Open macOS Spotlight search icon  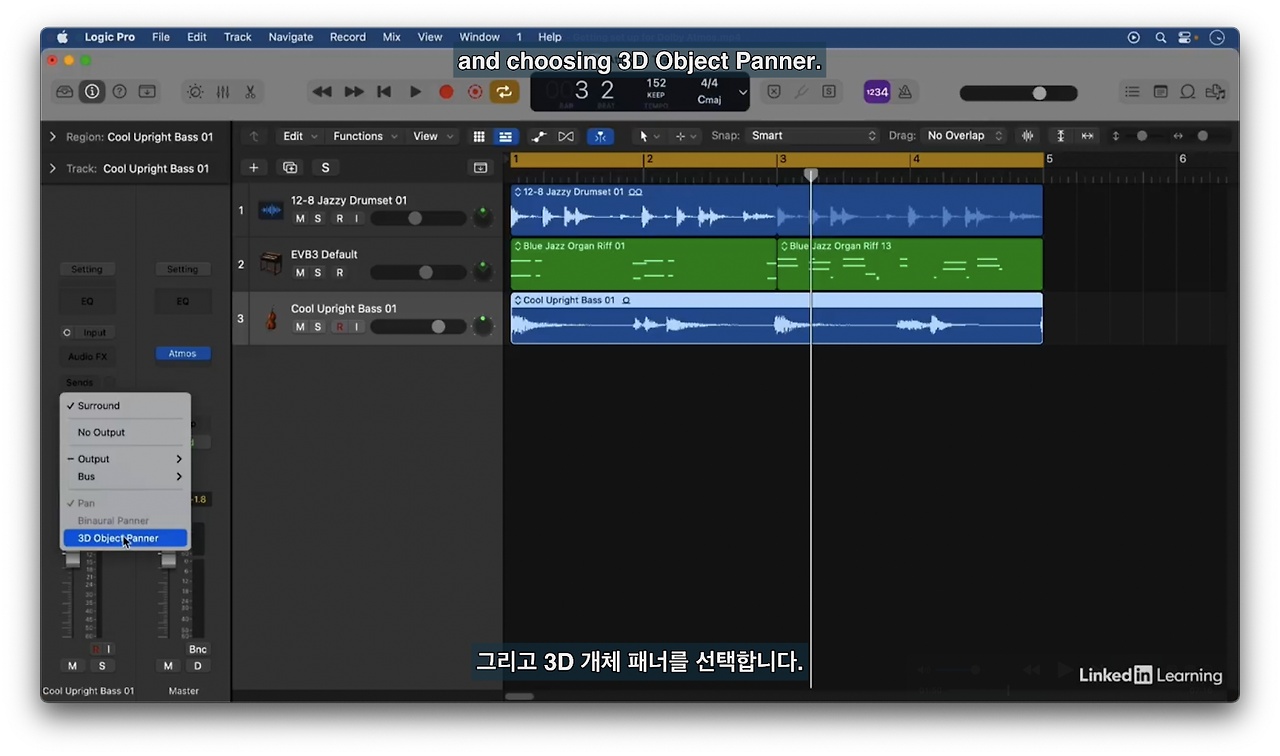pos(1161,37)
